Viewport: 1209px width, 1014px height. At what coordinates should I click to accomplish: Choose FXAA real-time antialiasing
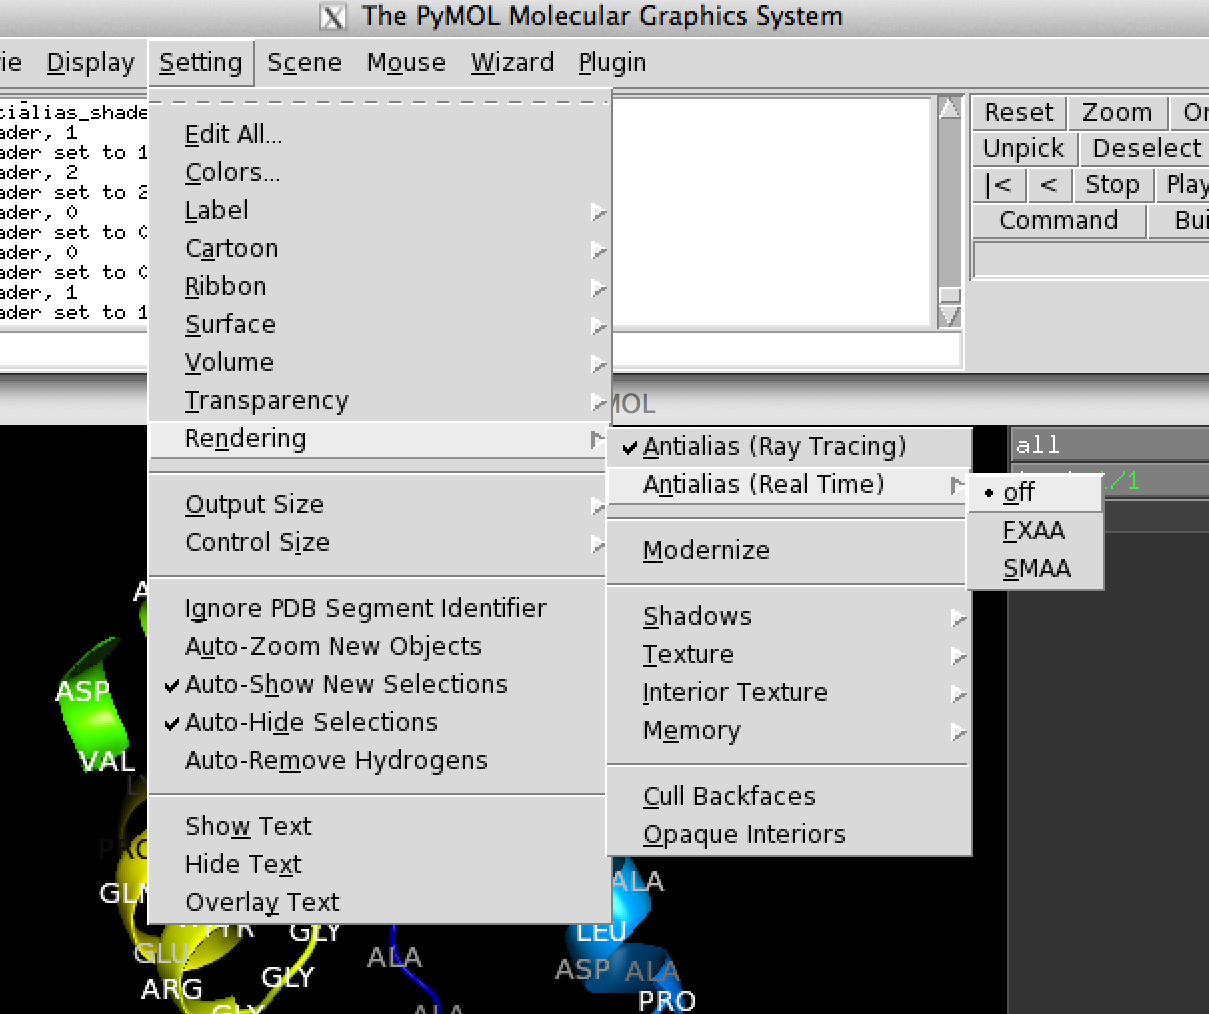(x=1034, y=531)
